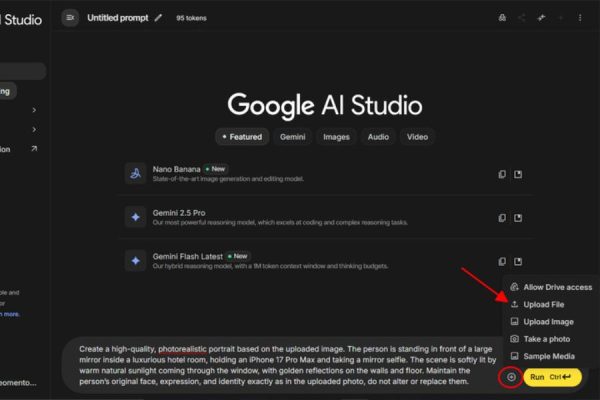Click the pencil icon to rename Untitled prompt
Viewport: 600px width, 400px height.
pos(158,18)
